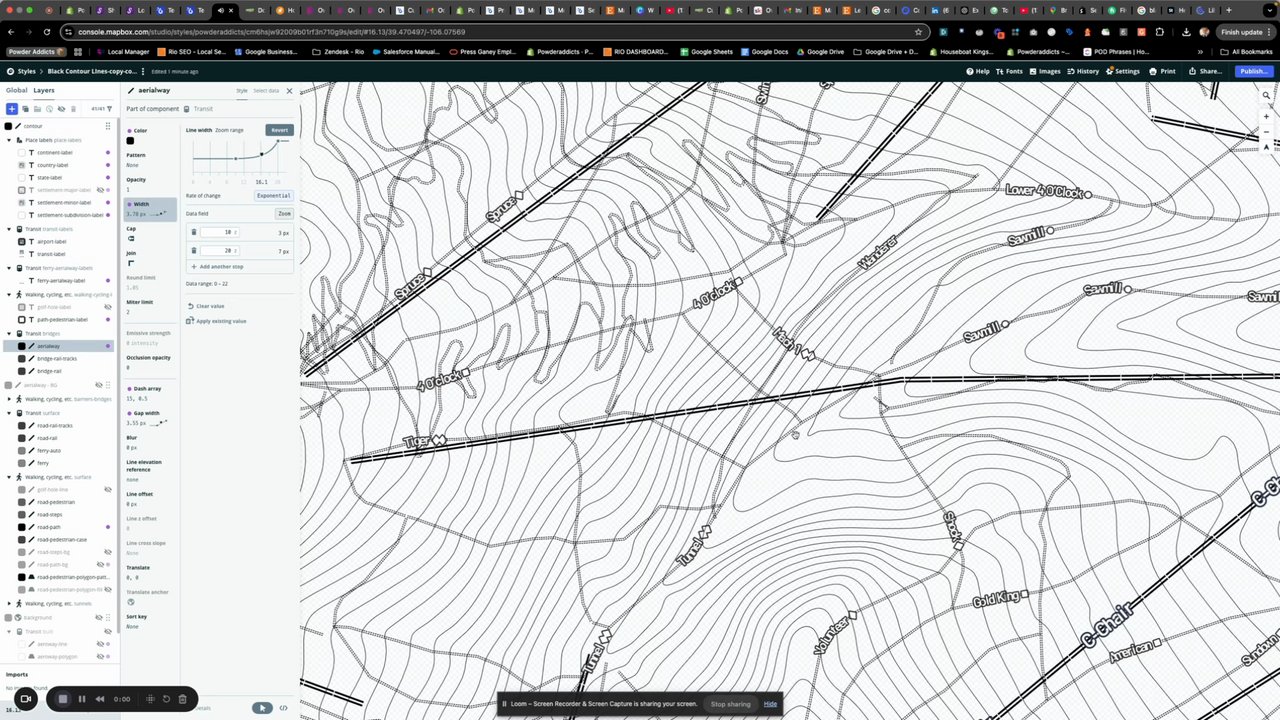The image size is (1280, 720).
Task: Expand the Walking, cycling barriers-bridges group
Action: coord(9,399)
